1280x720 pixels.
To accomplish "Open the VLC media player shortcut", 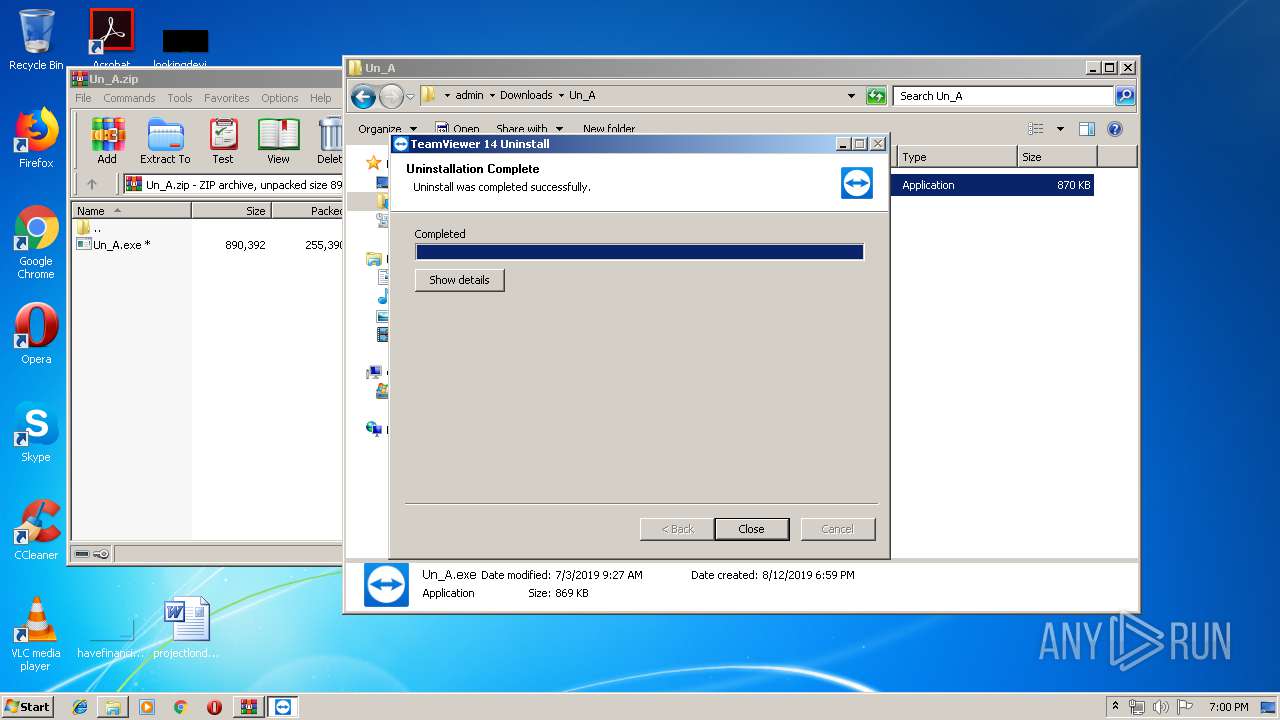I will pos(36,634).
